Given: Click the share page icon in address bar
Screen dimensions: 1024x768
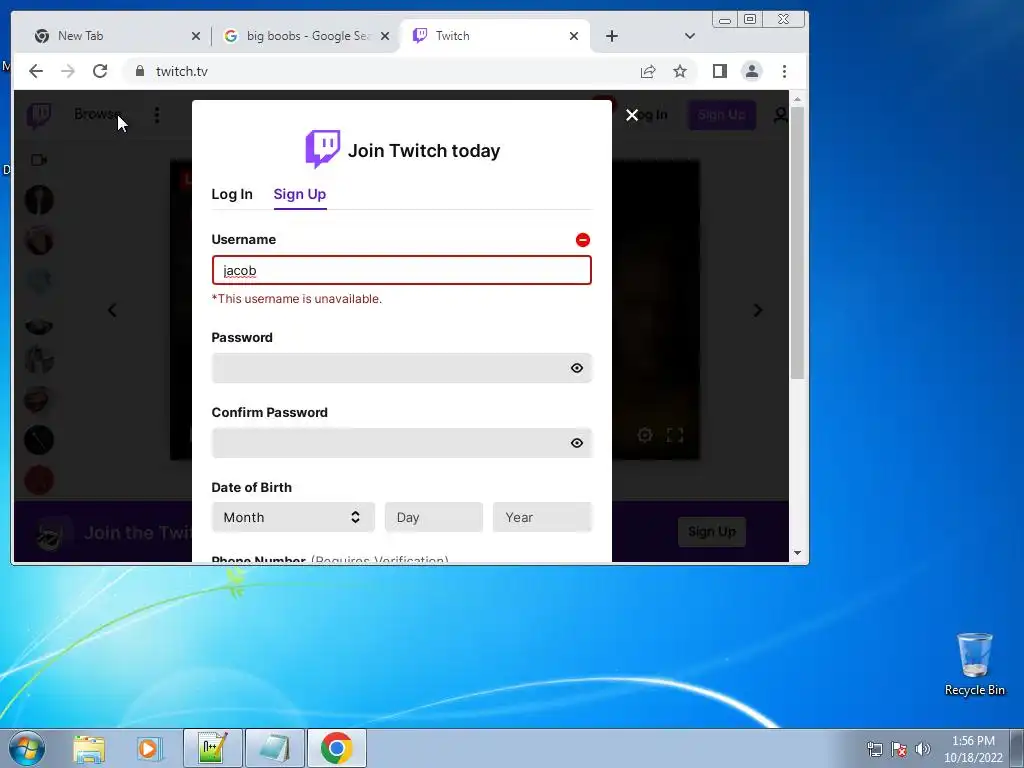Looking at the screenshot, I should click(x=648, y=71).
